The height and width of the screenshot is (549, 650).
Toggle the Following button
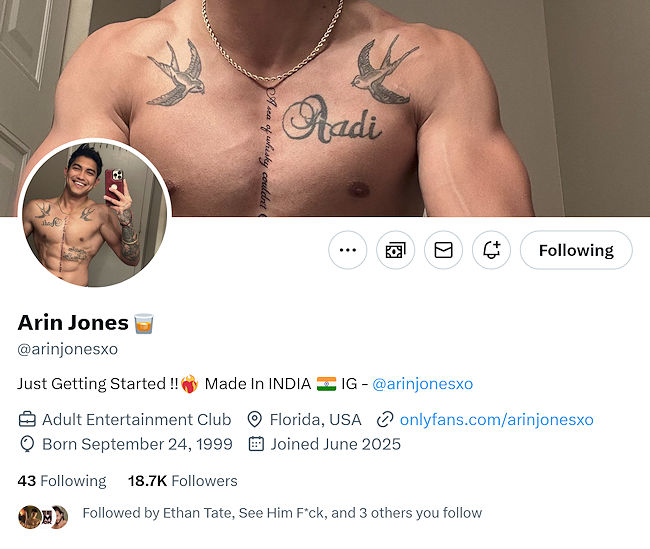click(576, 250)
